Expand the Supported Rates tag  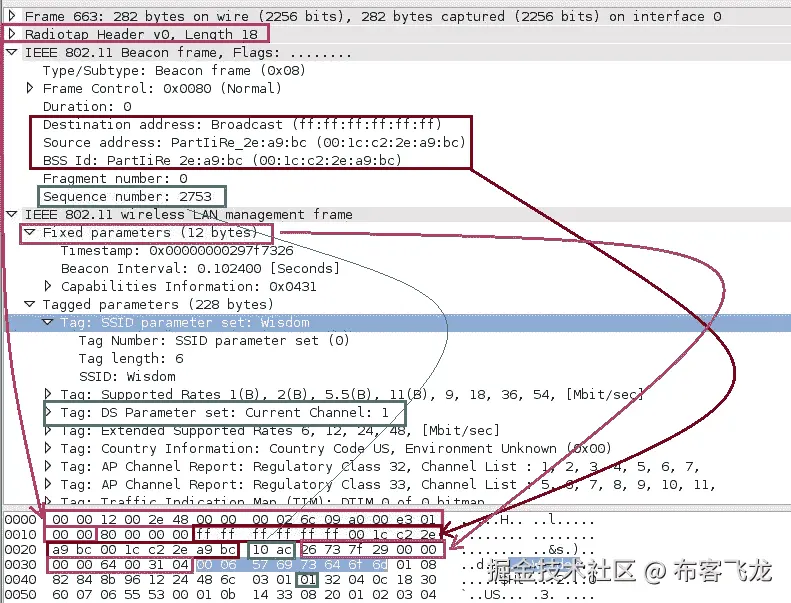point(48,394)
